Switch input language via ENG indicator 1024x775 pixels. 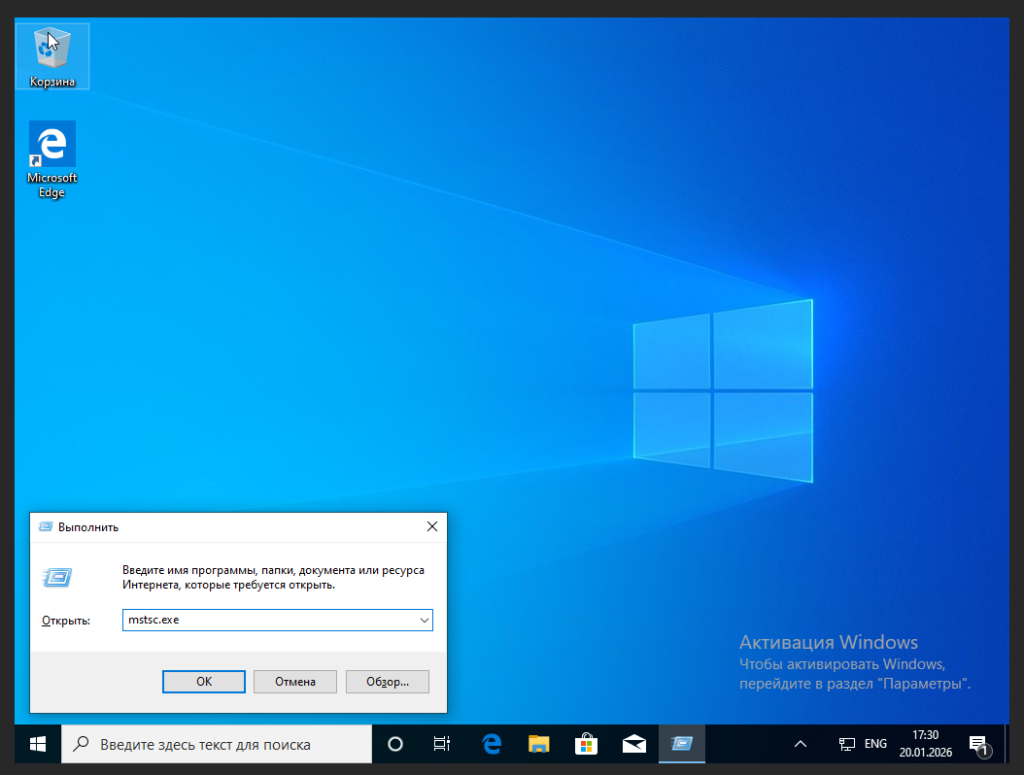[875, 744]
